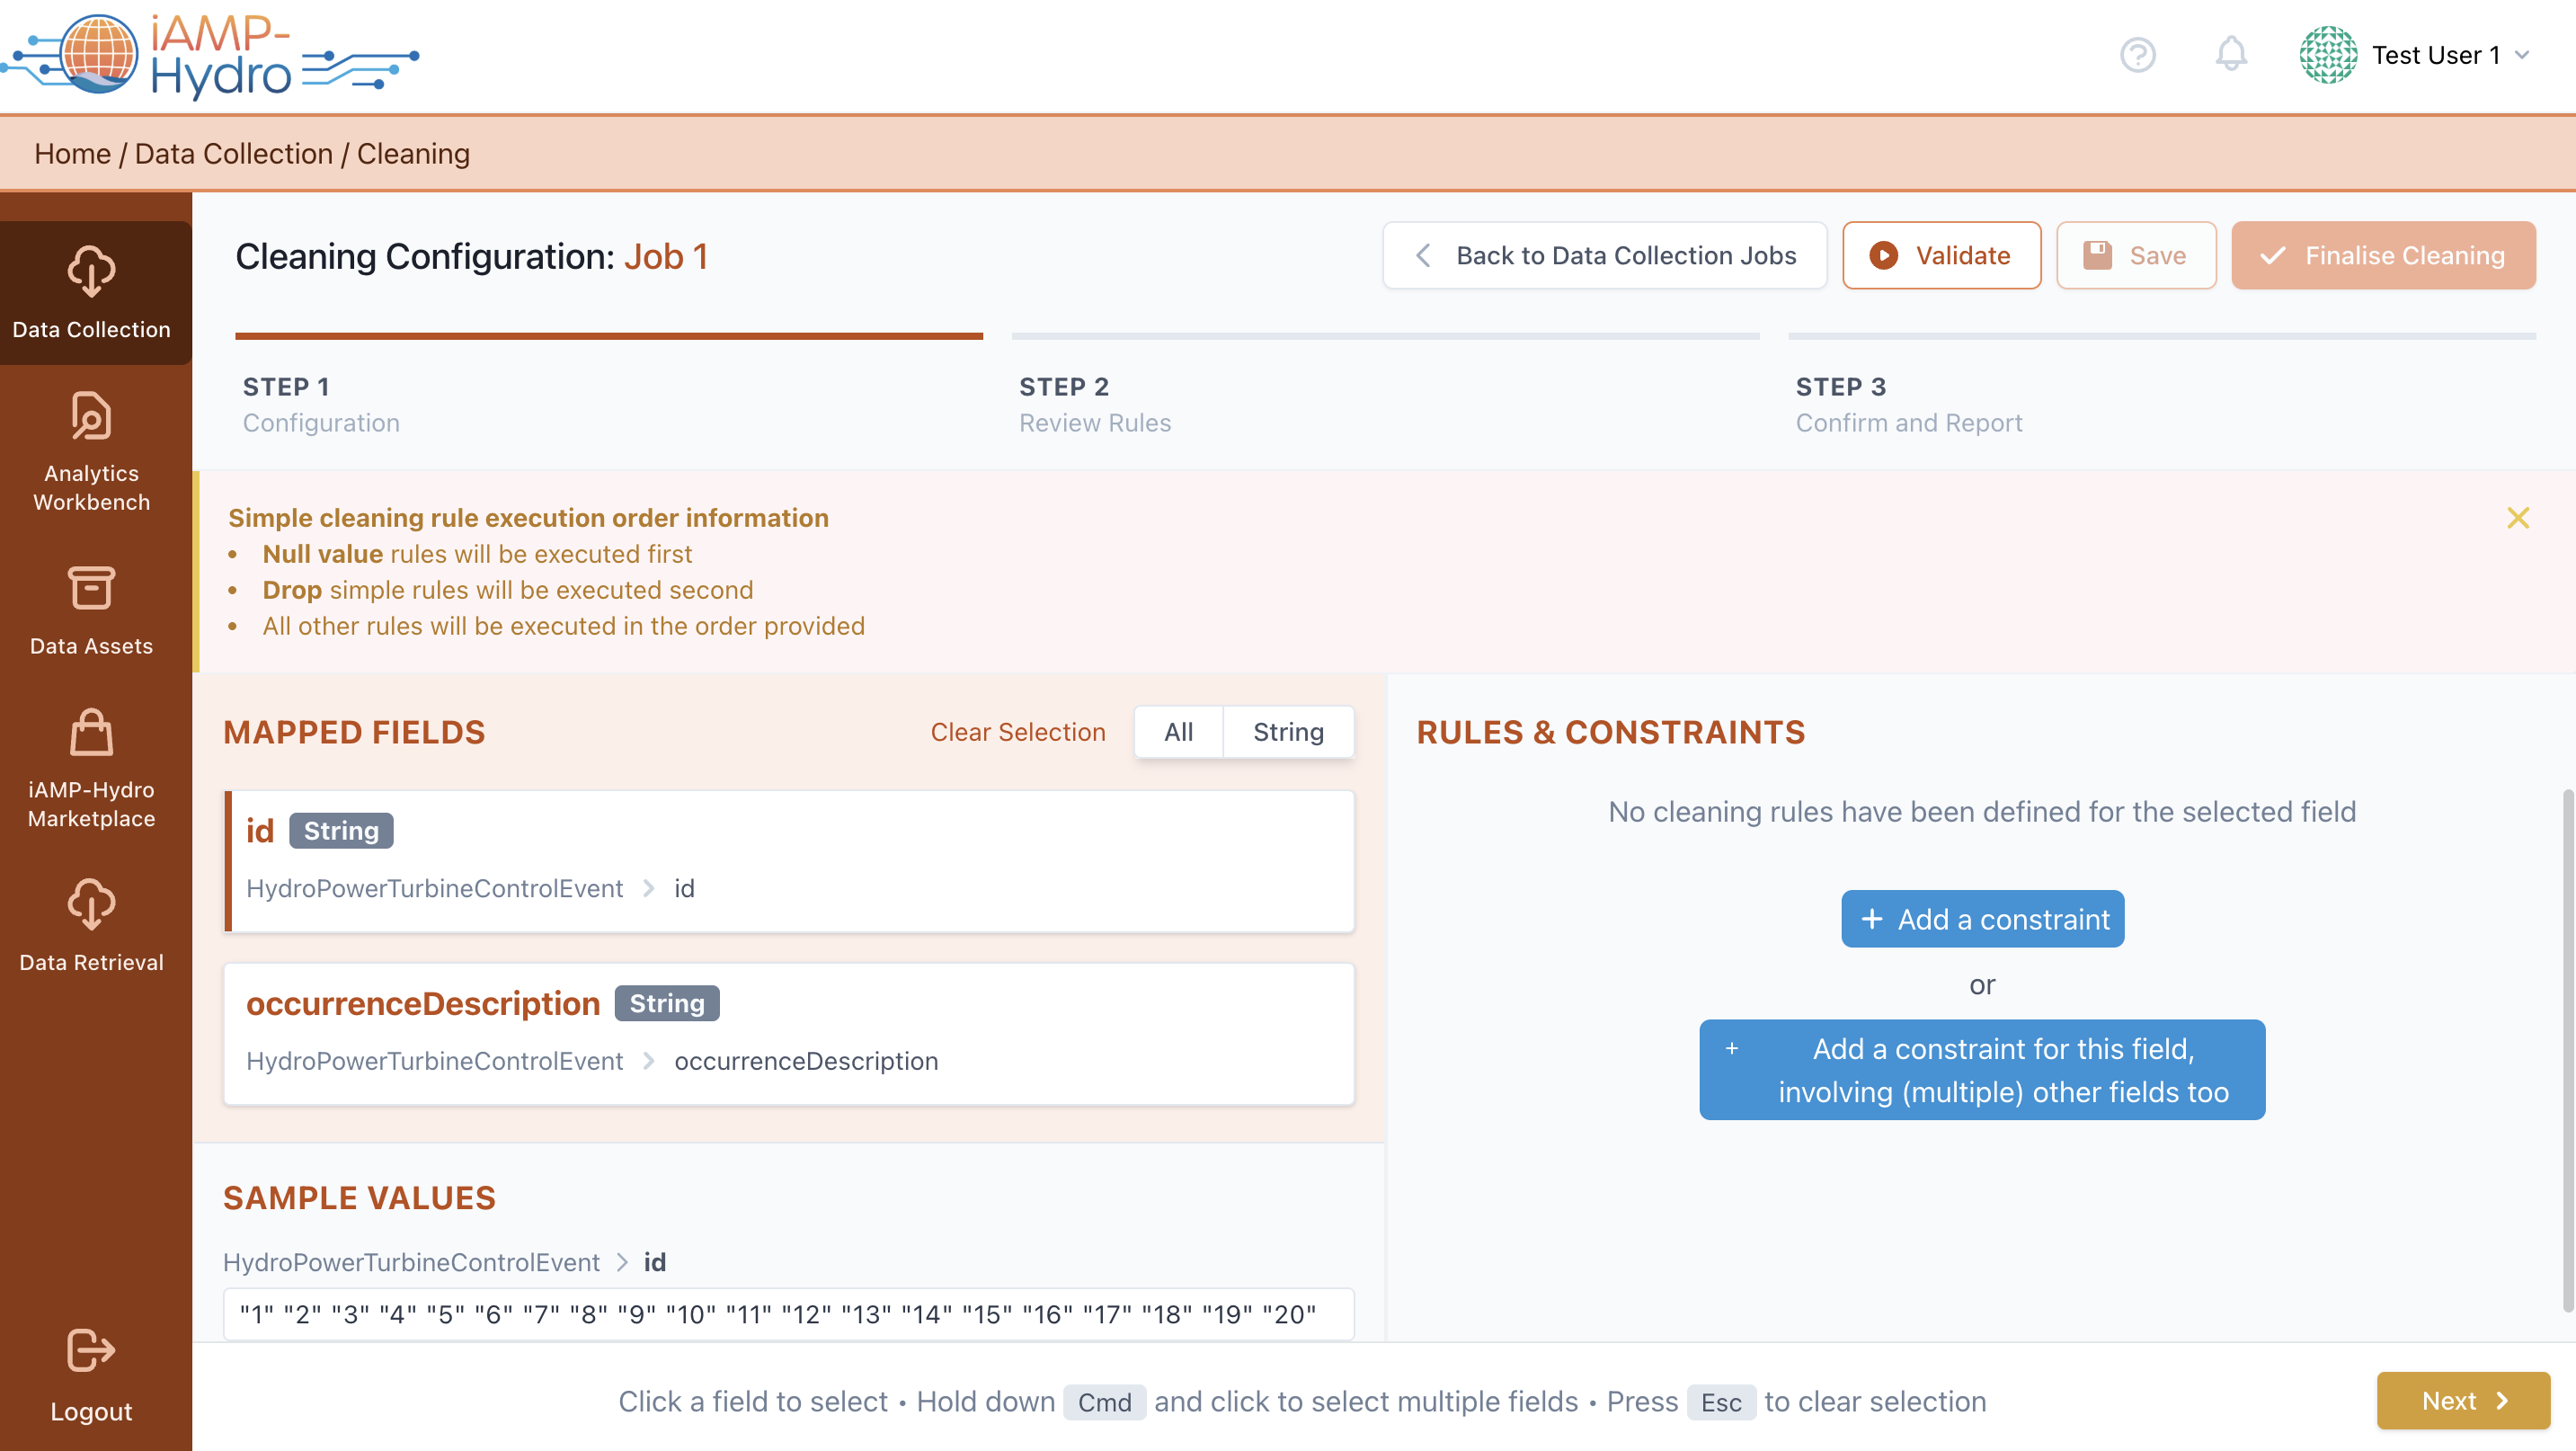This screenshot has height=1451, width=2576.
Task: Click the rules panel vertical scrollbar
Action: tap(2567, 1050)
